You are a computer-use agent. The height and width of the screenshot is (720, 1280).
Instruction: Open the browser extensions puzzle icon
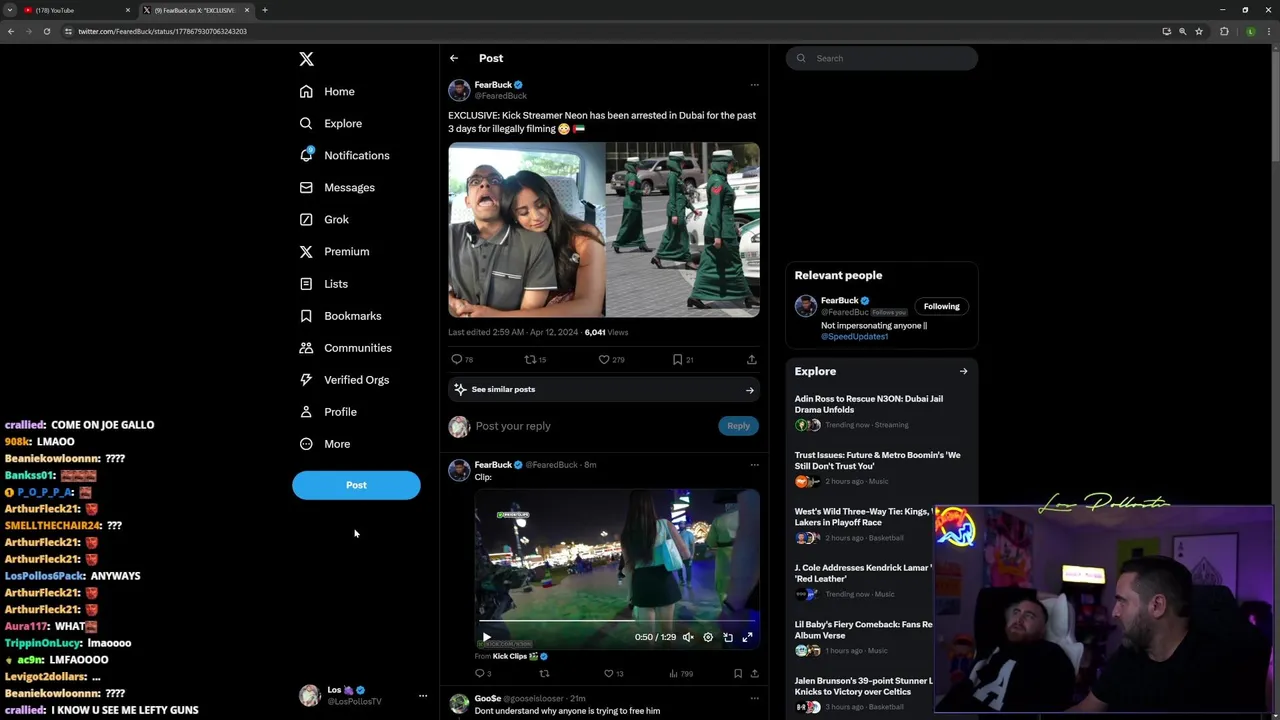click(x=1224, y=31)
